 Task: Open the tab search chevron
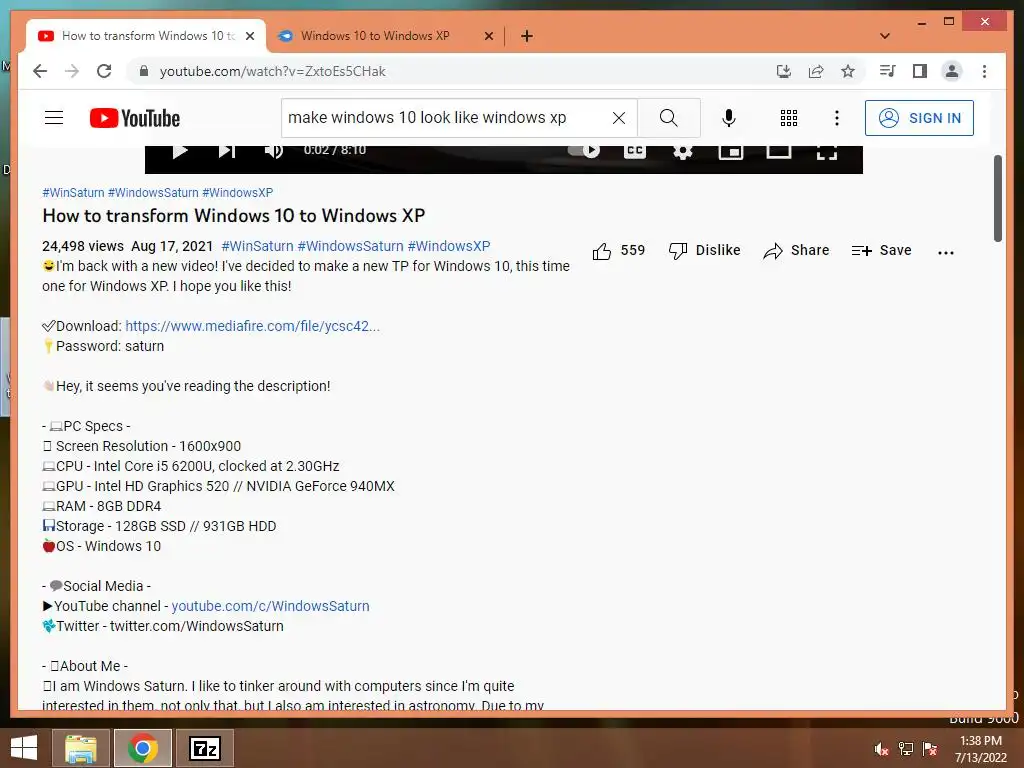pyautogui.click(x=885, y=36)
